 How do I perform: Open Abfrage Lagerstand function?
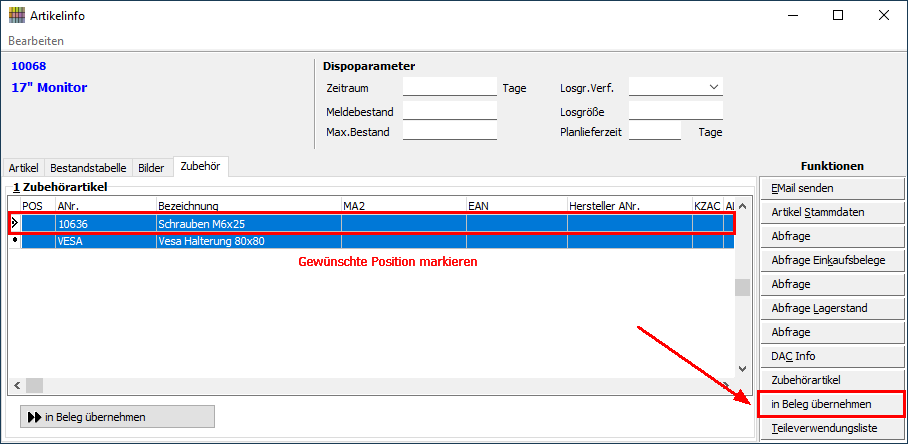pos(831,308)
